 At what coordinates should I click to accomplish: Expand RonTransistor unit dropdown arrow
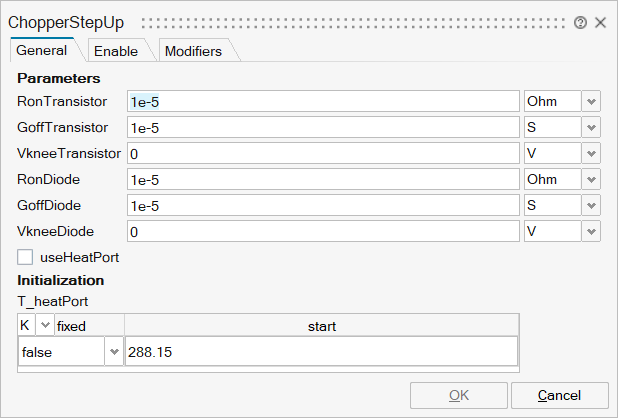pos(592,101)
